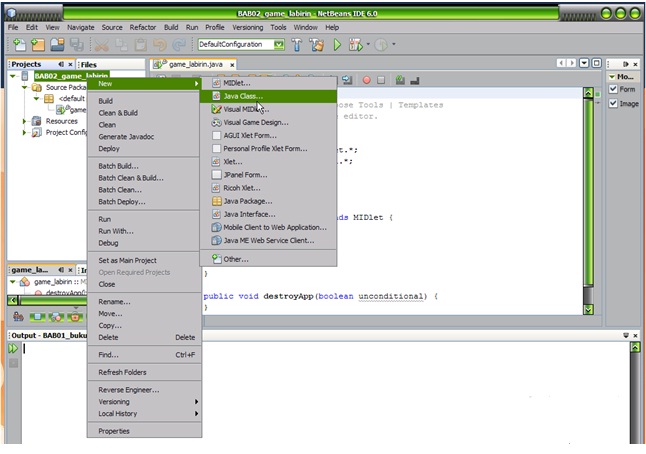Collapse the game_labirin node in Navigator
Viewport: 646px width, 454px height.
pyautogui.click(x=13, y=282)
